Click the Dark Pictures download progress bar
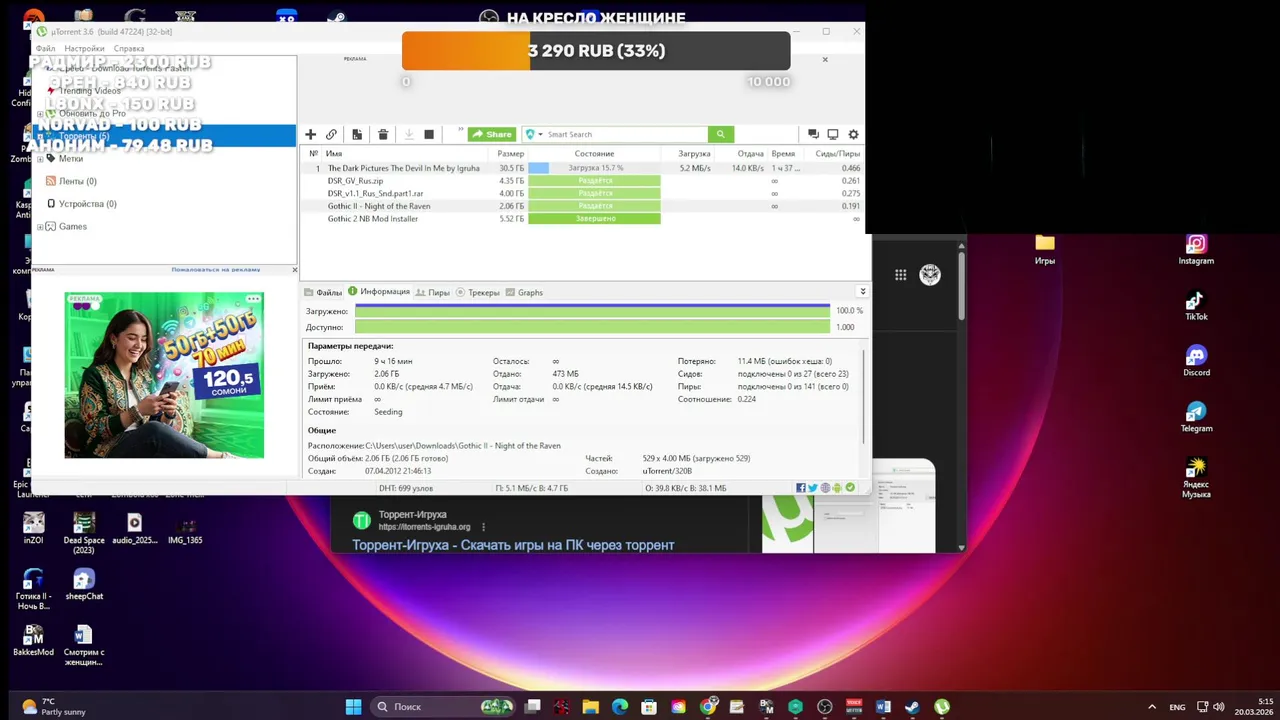 (594, 168)
